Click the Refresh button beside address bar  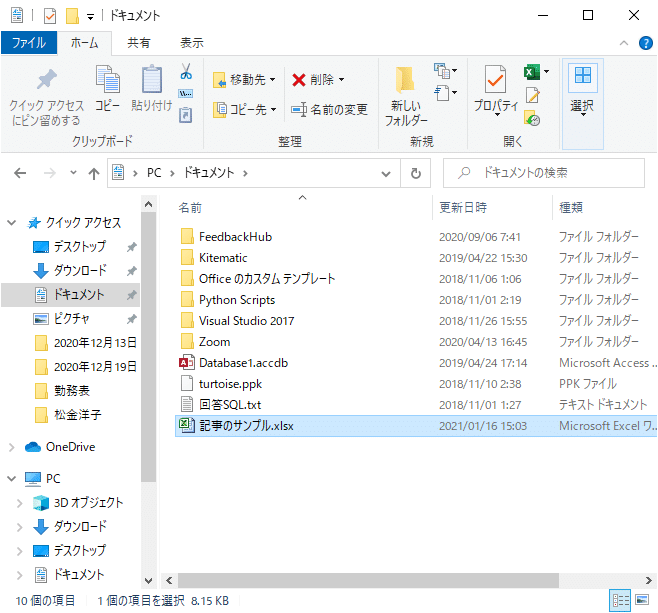point(415,173)
